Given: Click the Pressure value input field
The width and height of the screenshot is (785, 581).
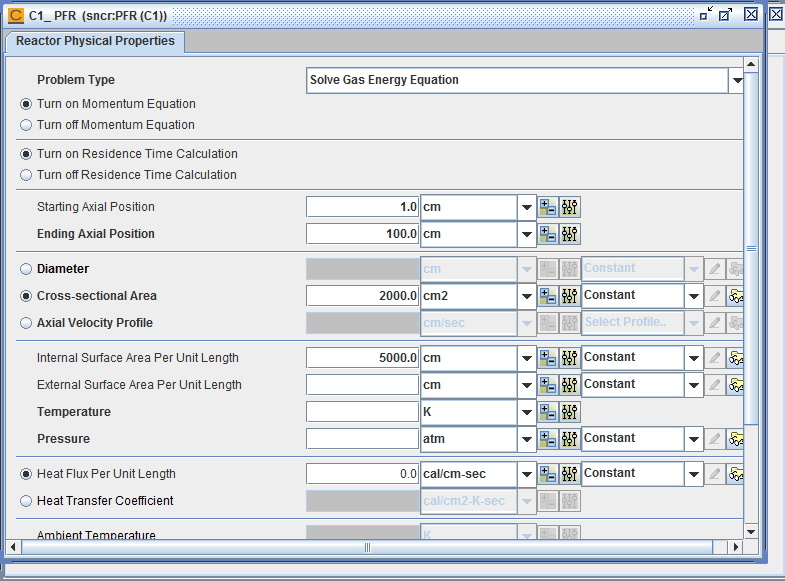Looking at the screenshot, I should pyautogui.click(x=362, y=439).
